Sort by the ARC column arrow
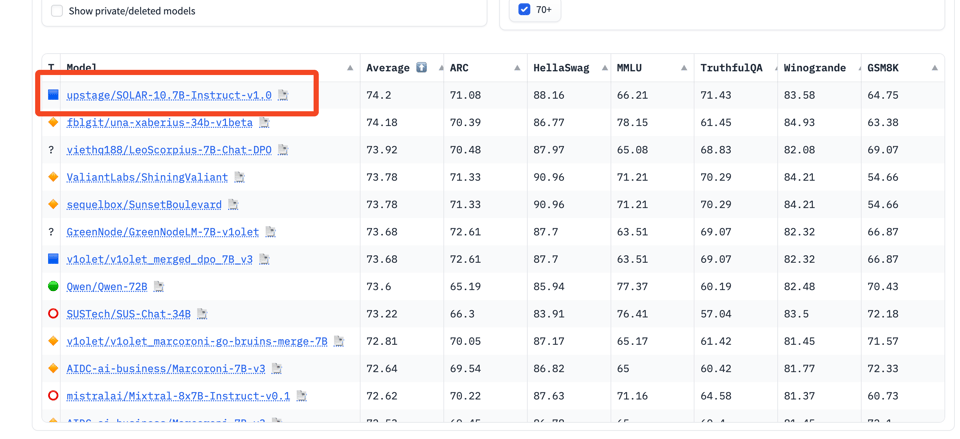Screen dimensions: 960x439 click(x=517, y=68)
